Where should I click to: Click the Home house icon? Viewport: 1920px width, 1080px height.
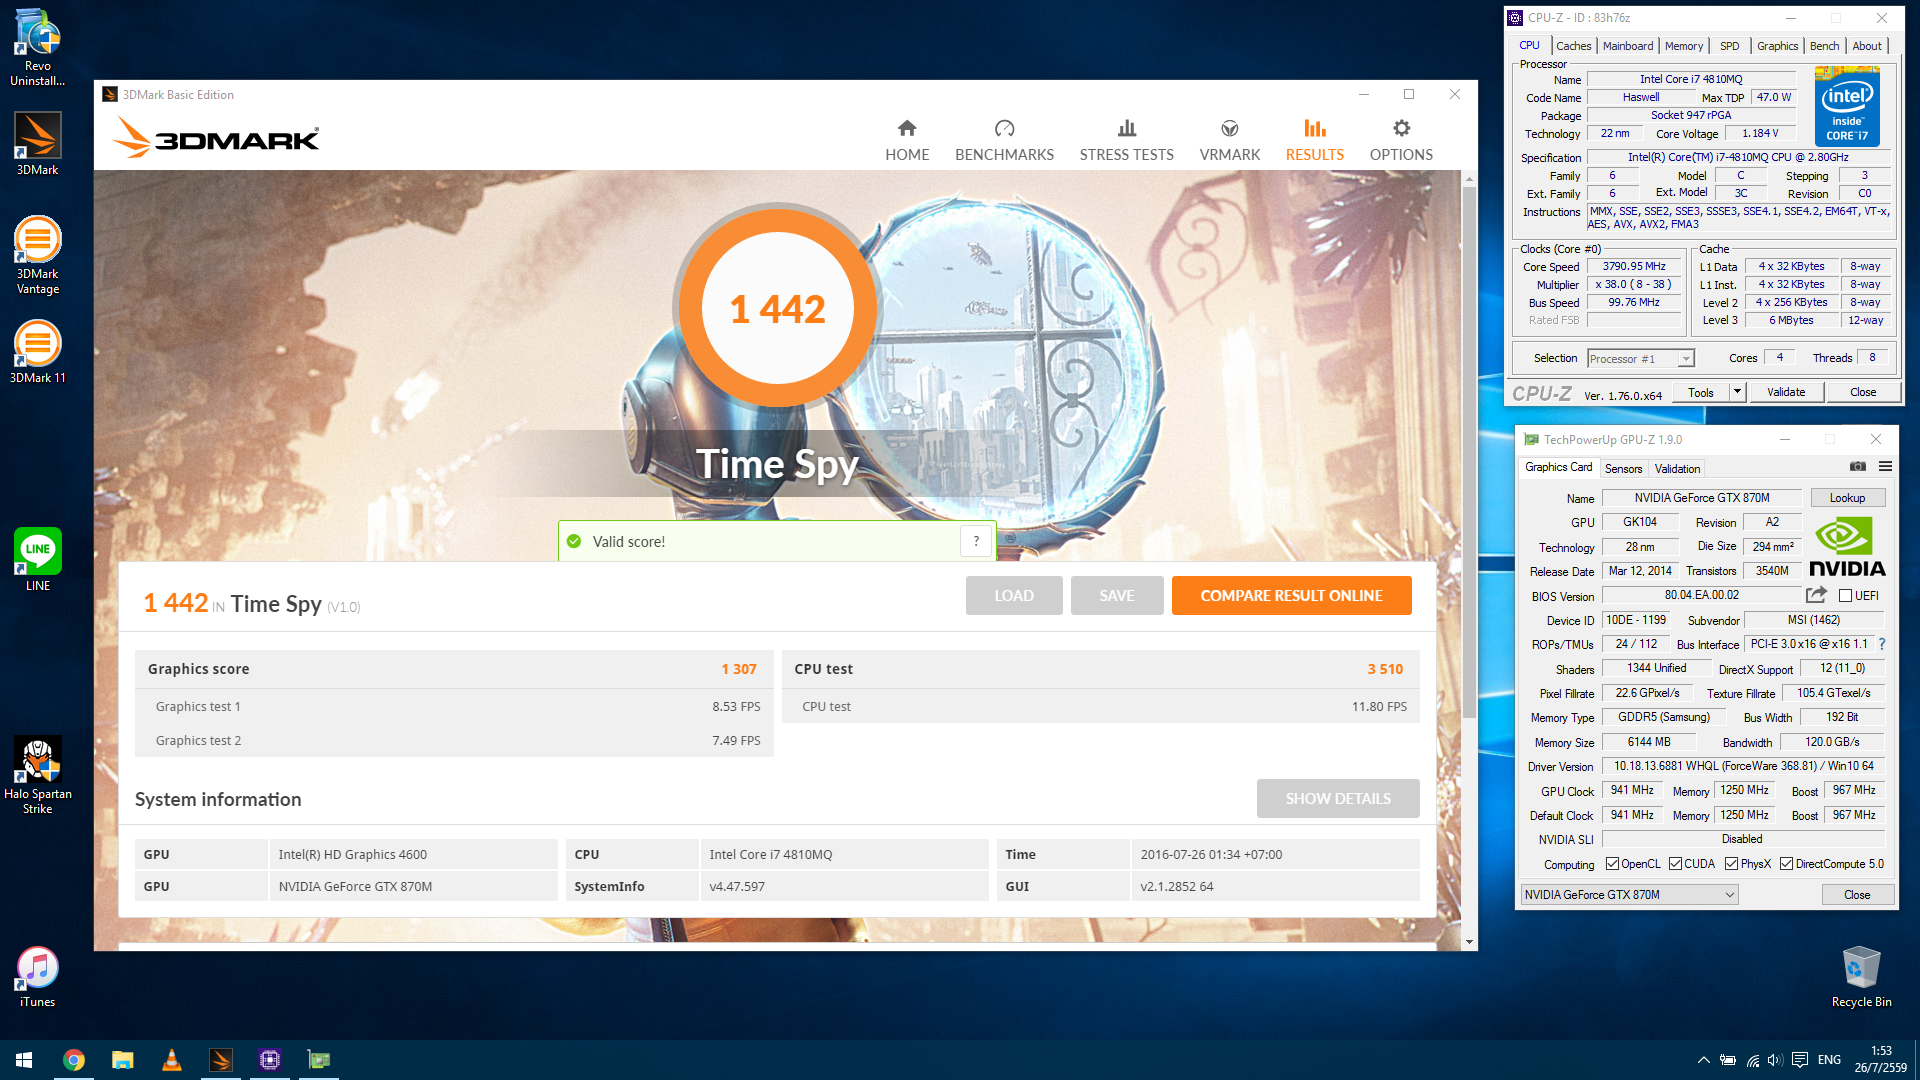[x=907, y=129]
